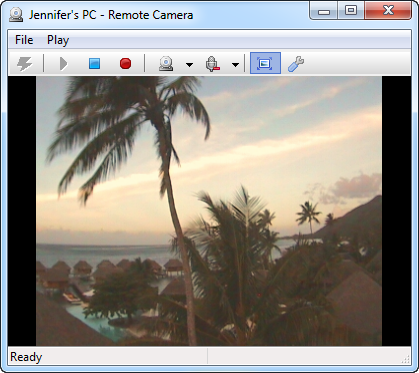Toggle fit-to-window video view button

point(265,63)
